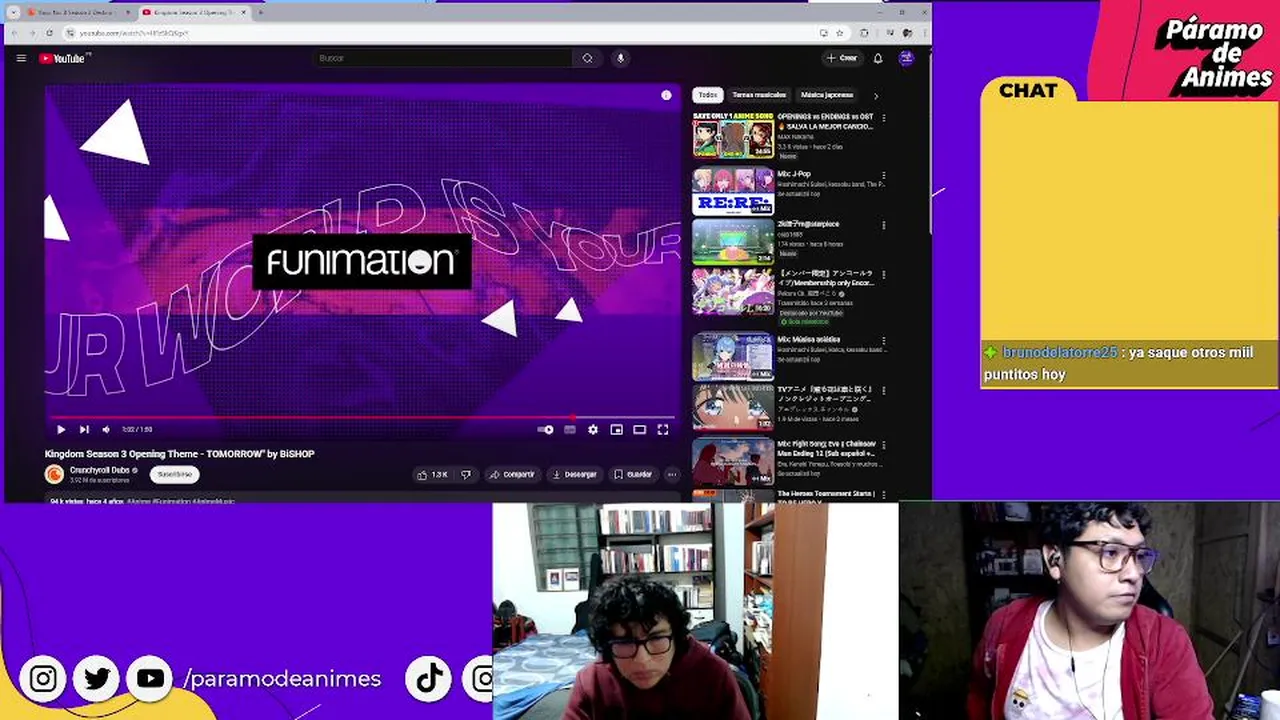Open the TikTok icon in the overlay
Screen dimensions: 1280x720
[x=430, y=679]
